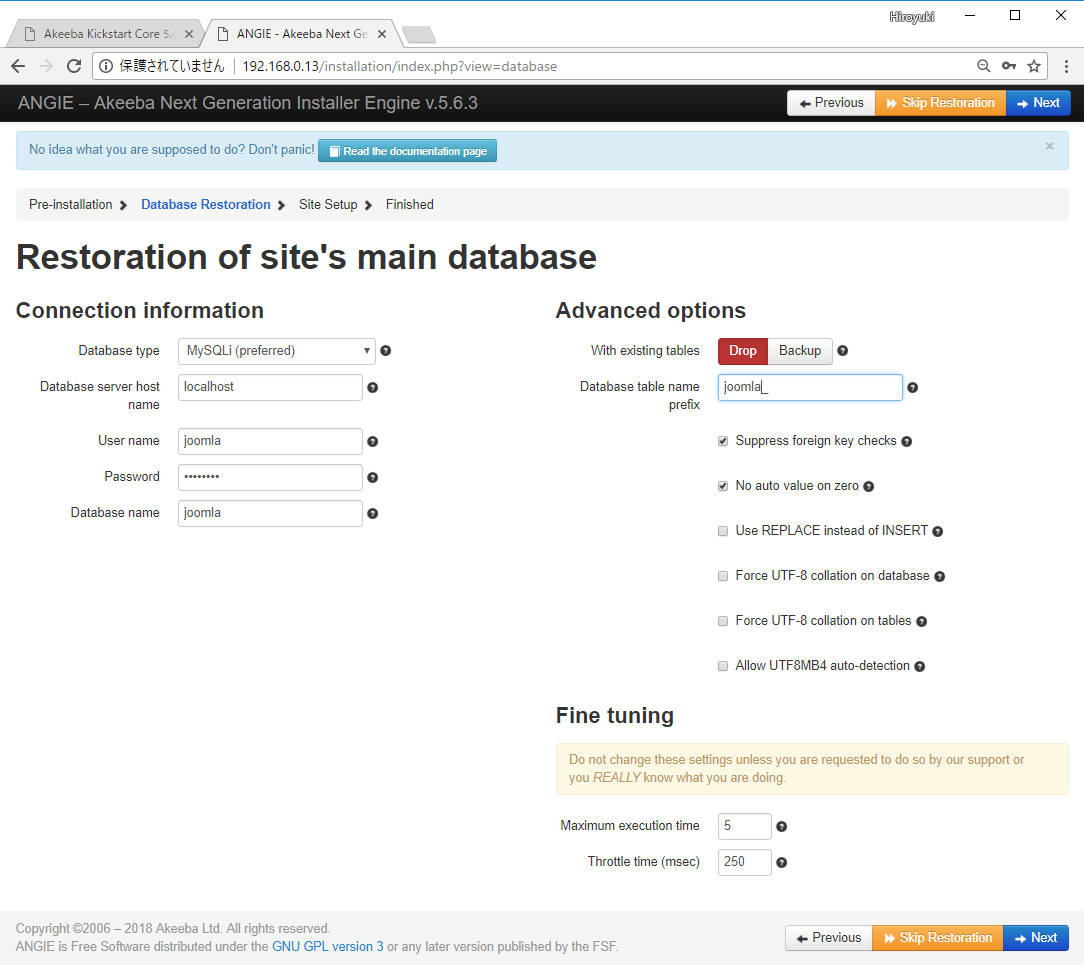Click the browser address bar URL
Viewport: 1084px width, 965px height.
[400, 66]
